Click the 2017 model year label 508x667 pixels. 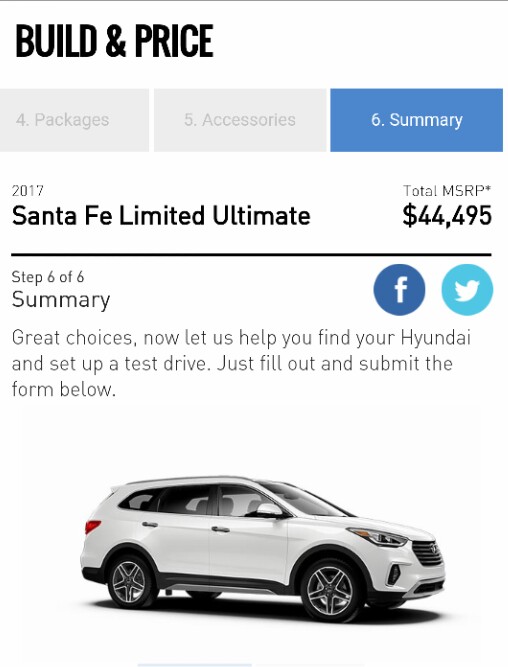point(28,191)
